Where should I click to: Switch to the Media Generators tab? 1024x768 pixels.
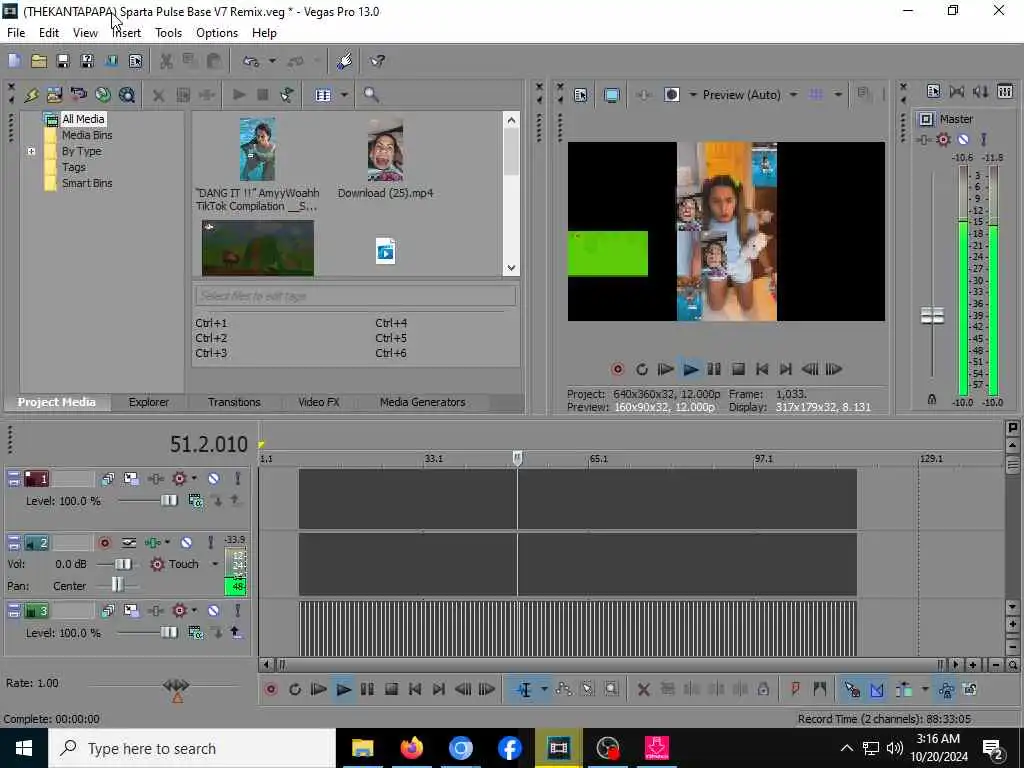[423, 402]
